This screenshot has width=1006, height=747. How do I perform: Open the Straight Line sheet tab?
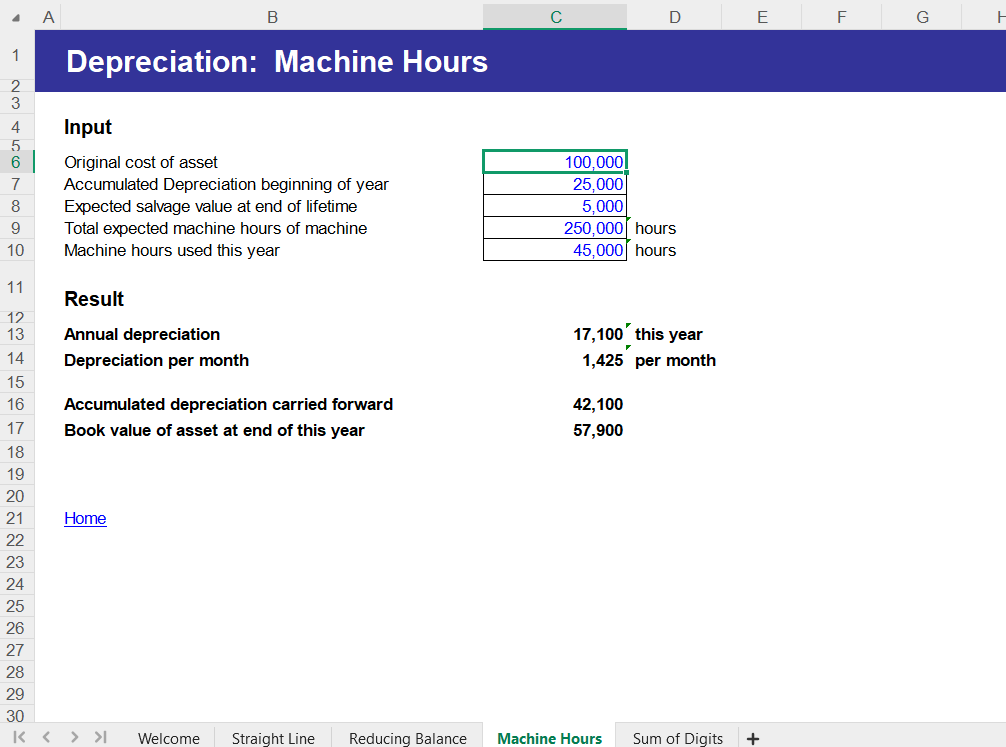tap(272, 738)
